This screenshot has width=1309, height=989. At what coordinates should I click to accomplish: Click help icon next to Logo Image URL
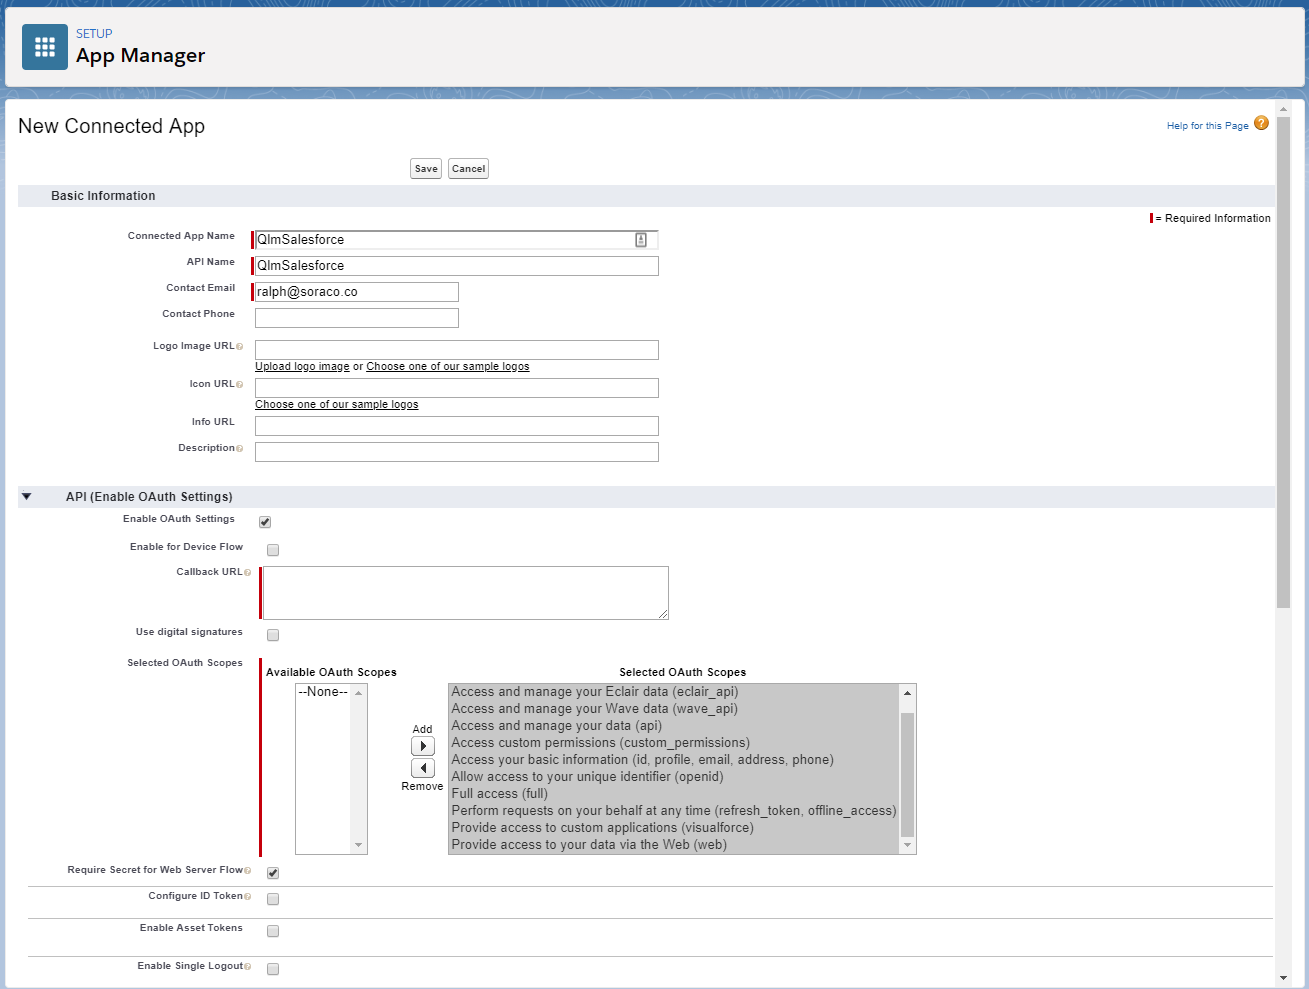tap(239, 347)
